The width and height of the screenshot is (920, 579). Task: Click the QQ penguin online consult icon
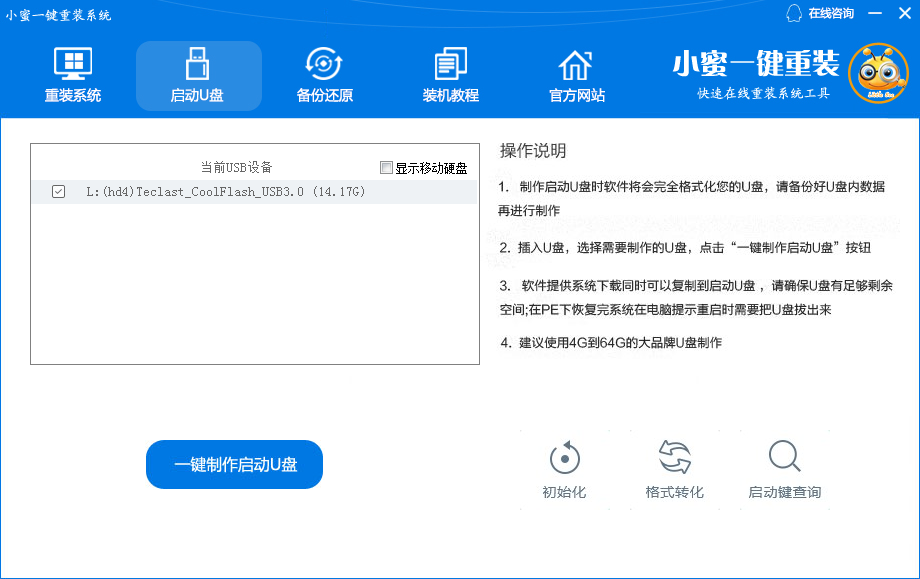pos(794,13)
